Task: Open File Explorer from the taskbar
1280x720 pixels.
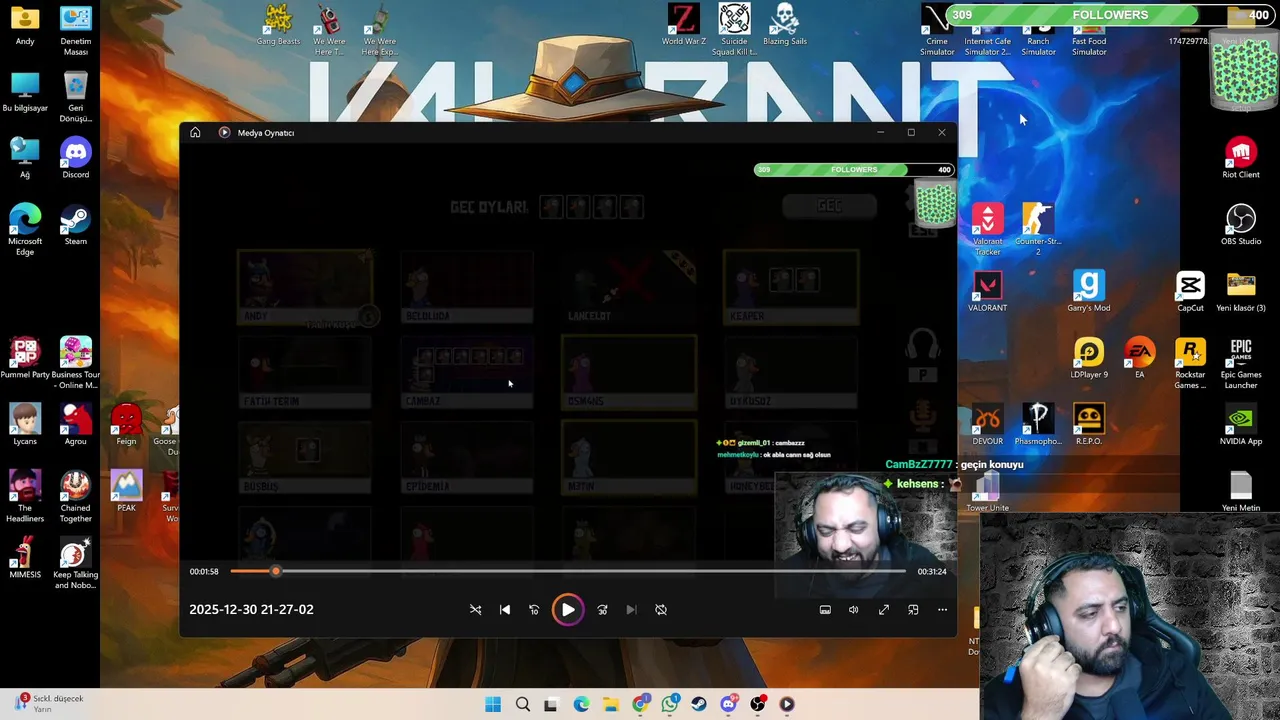Action: point(611,705)
